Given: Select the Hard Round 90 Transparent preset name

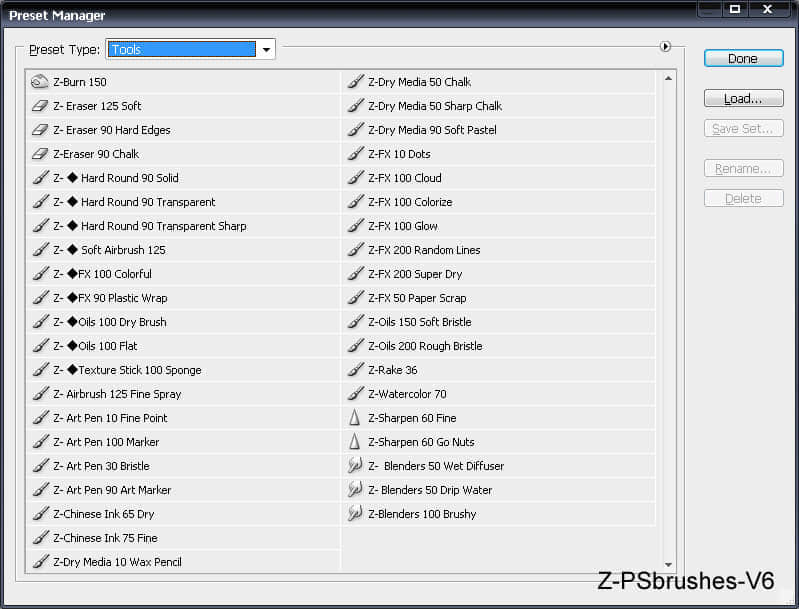Looking at the screenshot, I should pos(148,202).
